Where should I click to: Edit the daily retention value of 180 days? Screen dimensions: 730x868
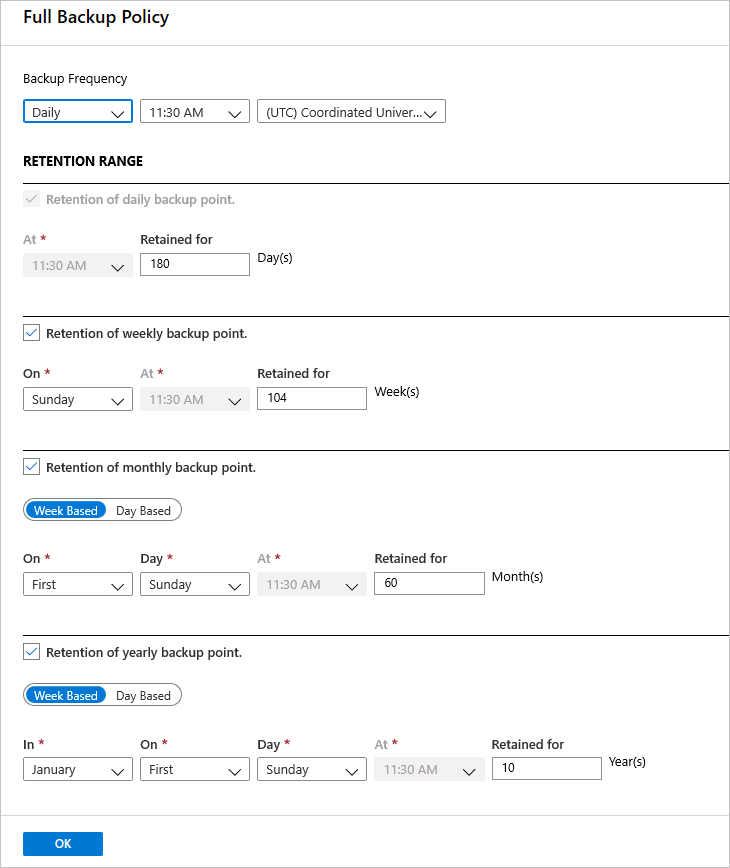[195, 264]
